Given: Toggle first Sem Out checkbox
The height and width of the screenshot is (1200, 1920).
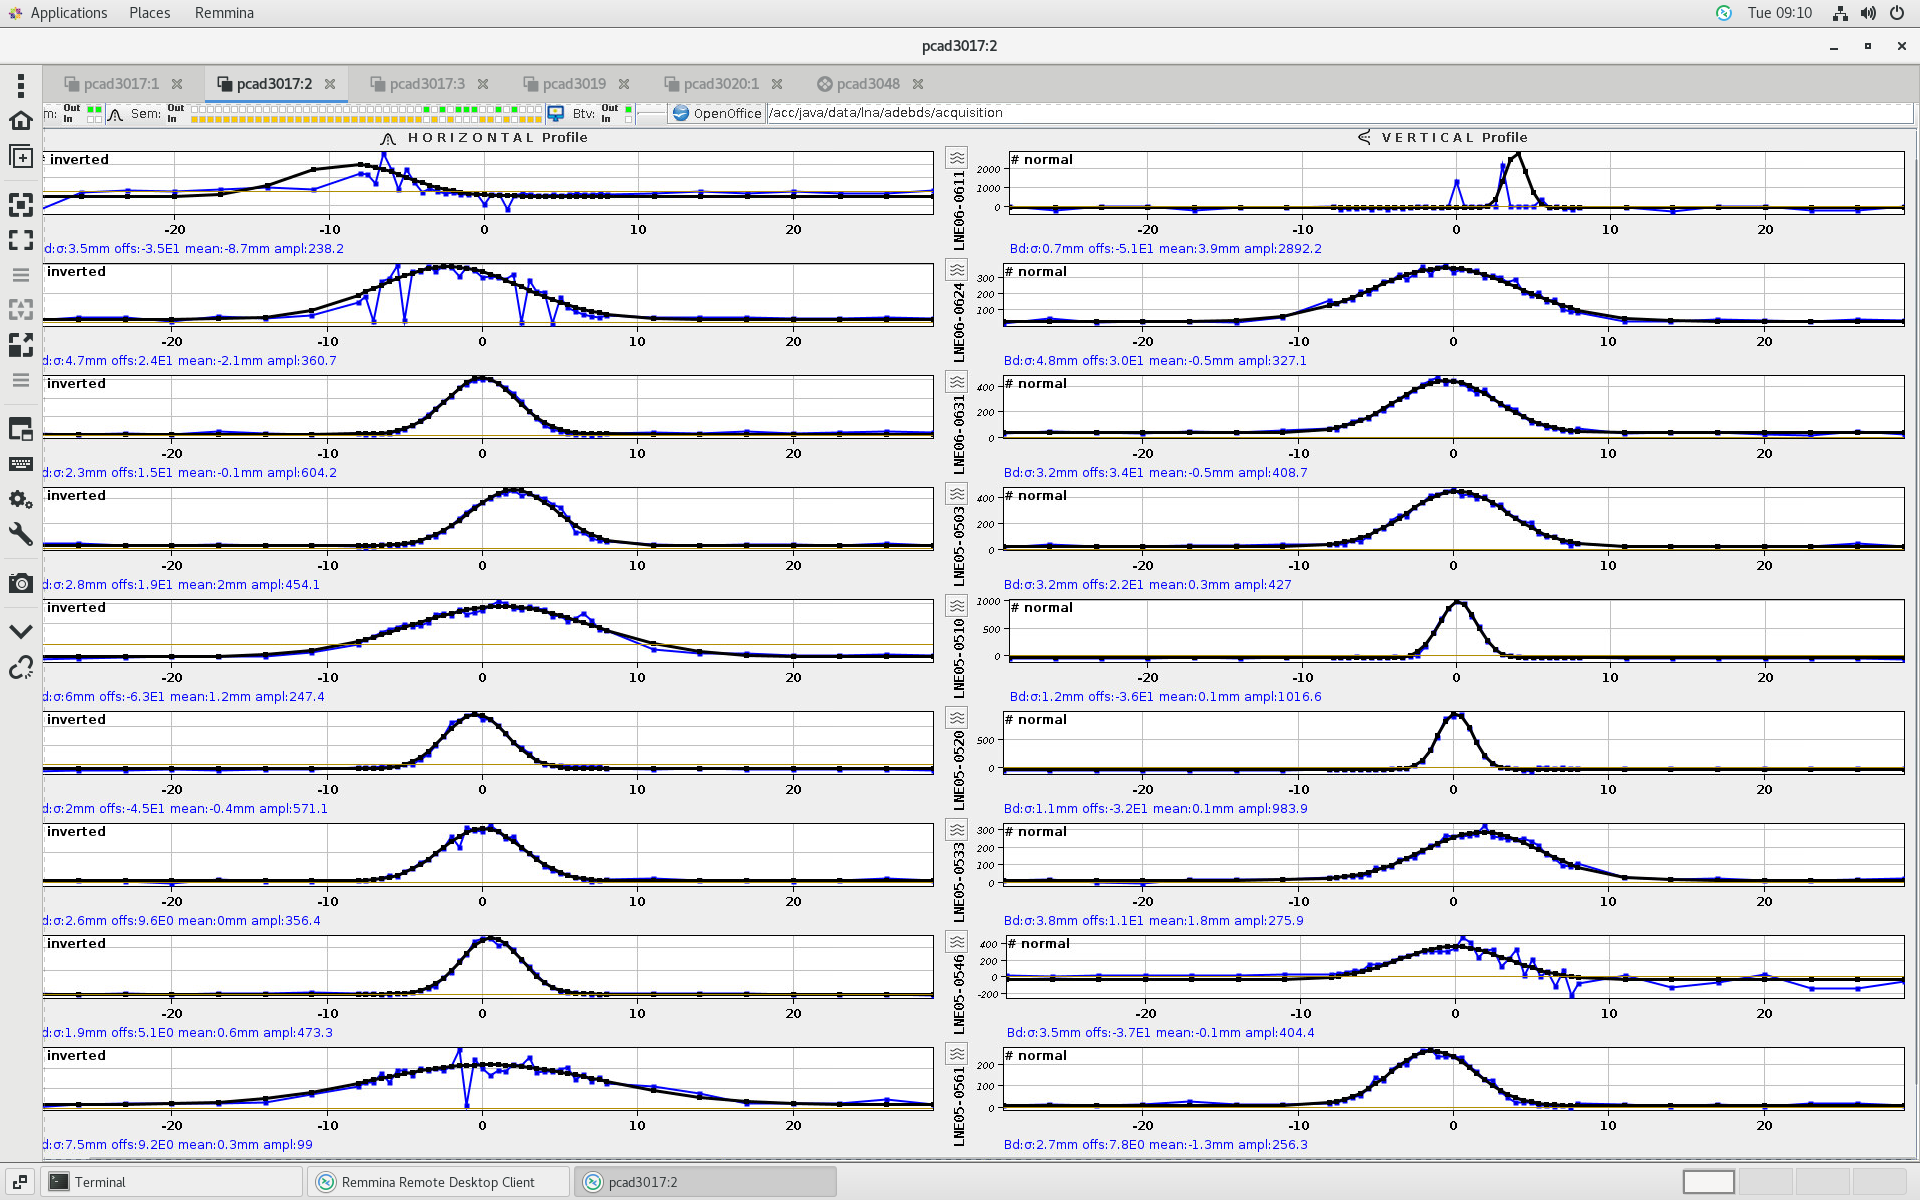Looking at the screenshot, I should coord(195,108).
